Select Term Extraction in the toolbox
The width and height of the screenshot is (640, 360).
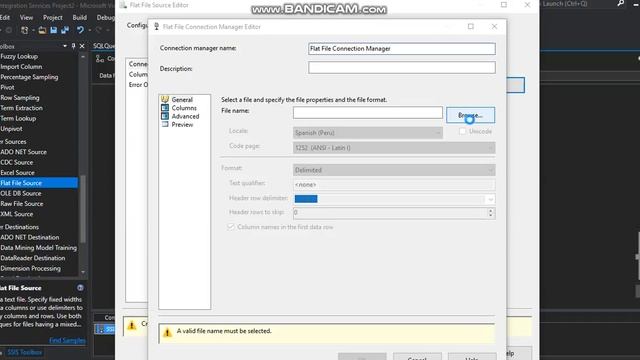pos(21,108)
